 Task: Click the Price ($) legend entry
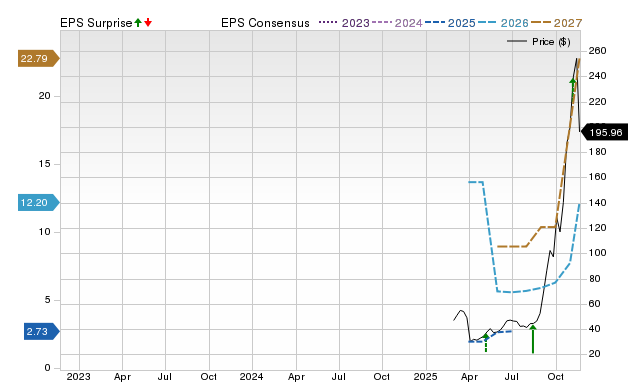(539, 42)
